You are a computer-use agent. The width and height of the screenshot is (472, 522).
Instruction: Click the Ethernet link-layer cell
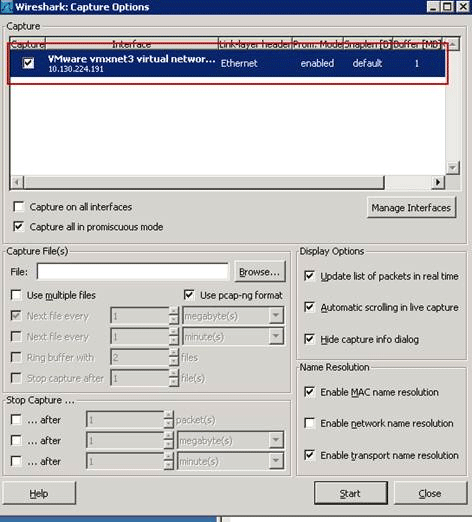tap(239, 63)
